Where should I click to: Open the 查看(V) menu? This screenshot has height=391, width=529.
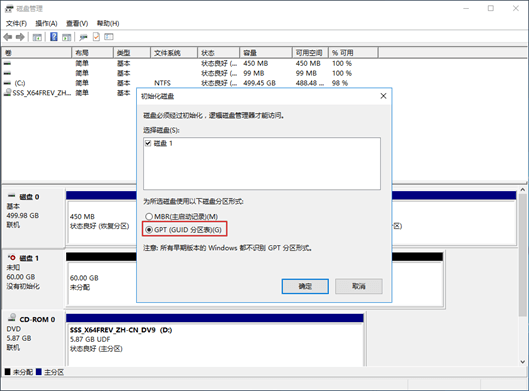pos(77,23)
